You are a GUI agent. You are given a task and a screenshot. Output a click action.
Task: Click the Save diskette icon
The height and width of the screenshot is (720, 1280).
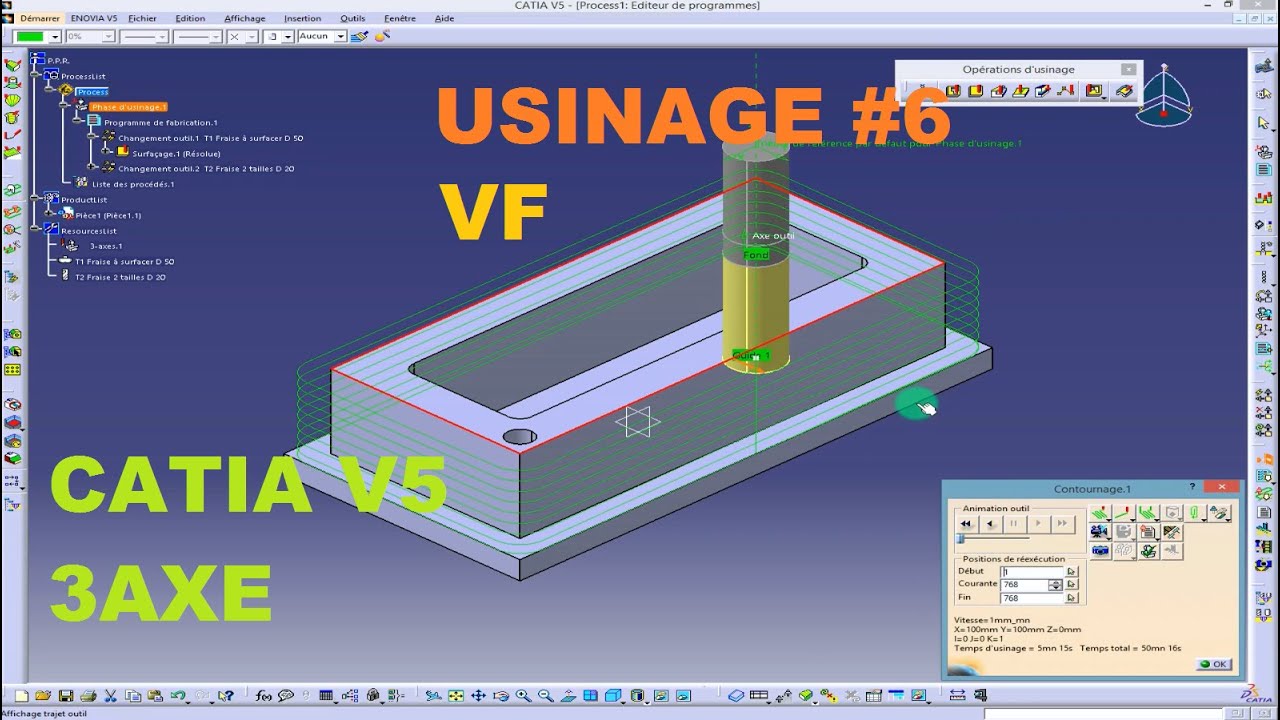[x=66, y=696]
